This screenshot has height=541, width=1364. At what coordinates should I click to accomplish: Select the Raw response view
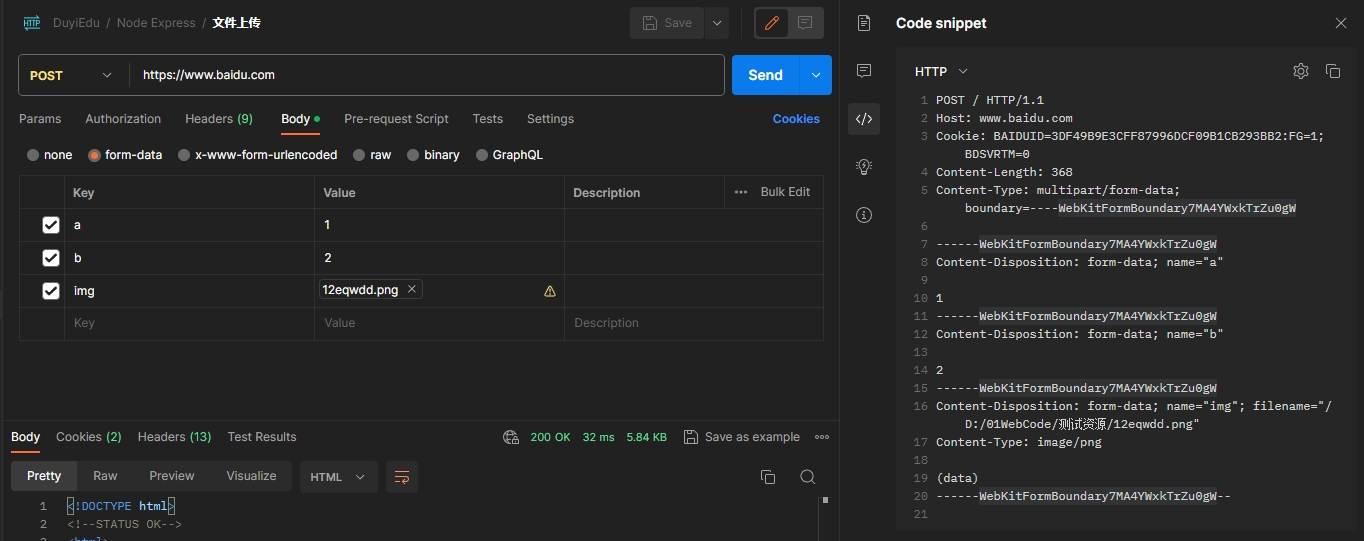tap(105, 476)
